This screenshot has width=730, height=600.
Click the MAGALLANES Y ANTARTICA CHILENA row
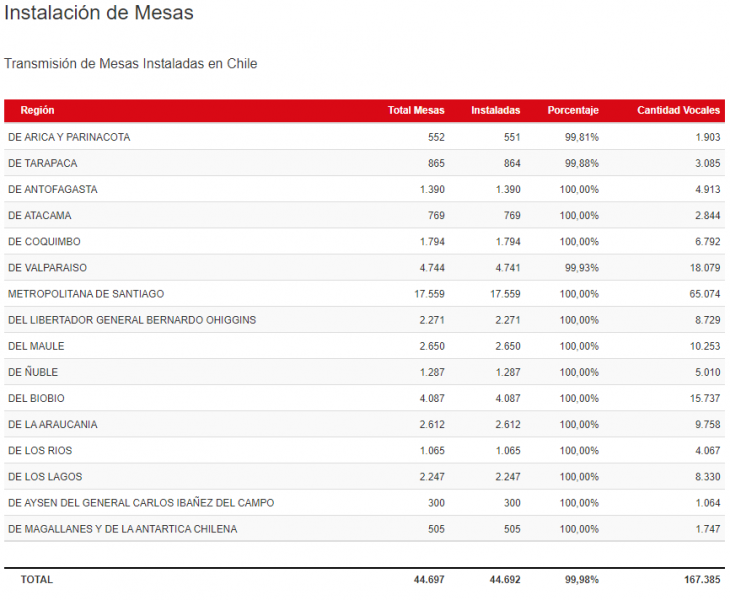122,529
